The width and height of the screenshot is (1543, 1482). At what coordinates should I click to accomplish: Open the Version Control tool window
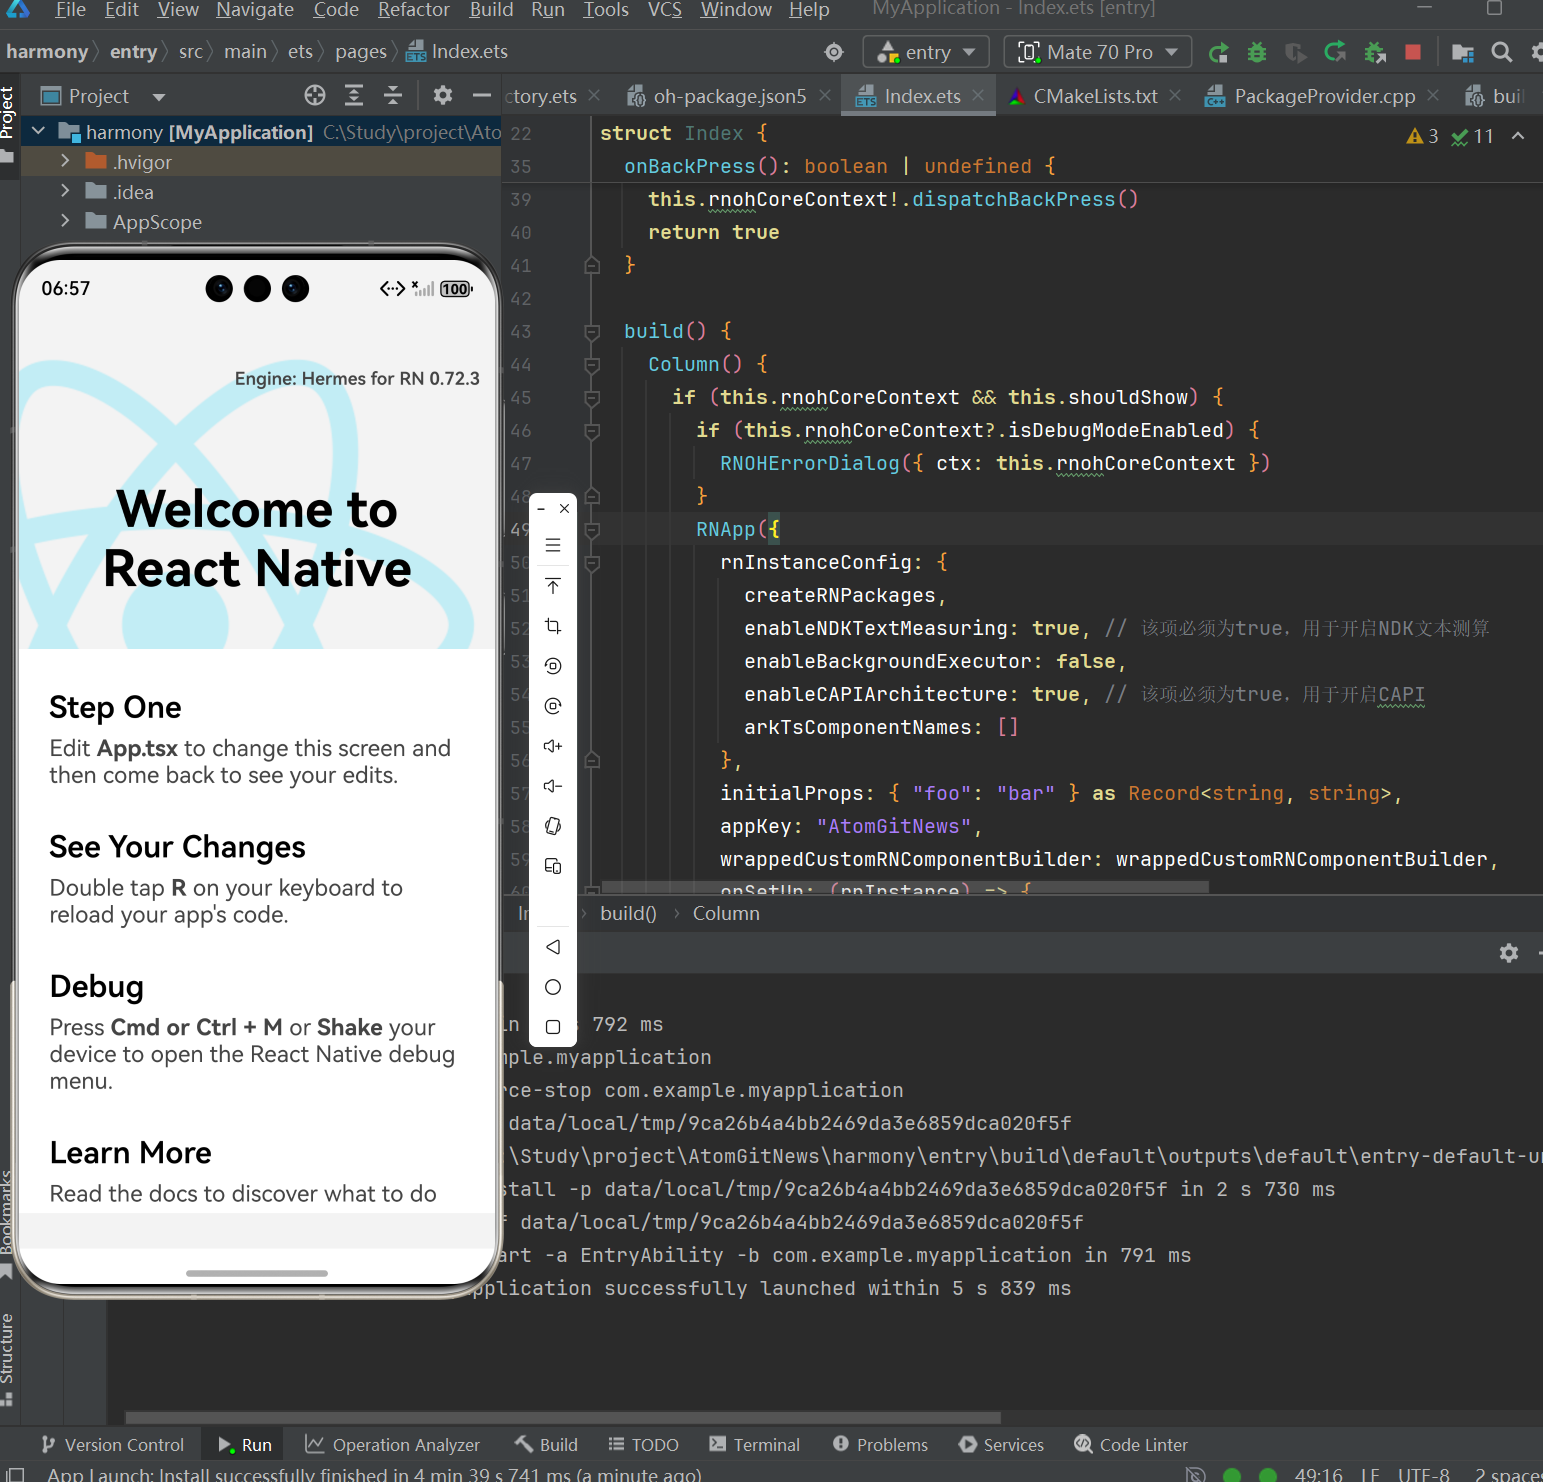(x=112, y=1444)
